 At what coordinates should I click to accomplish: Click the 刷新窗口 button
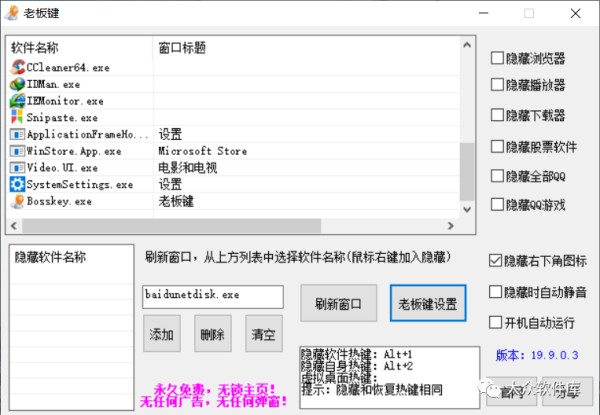click(338, 303)
